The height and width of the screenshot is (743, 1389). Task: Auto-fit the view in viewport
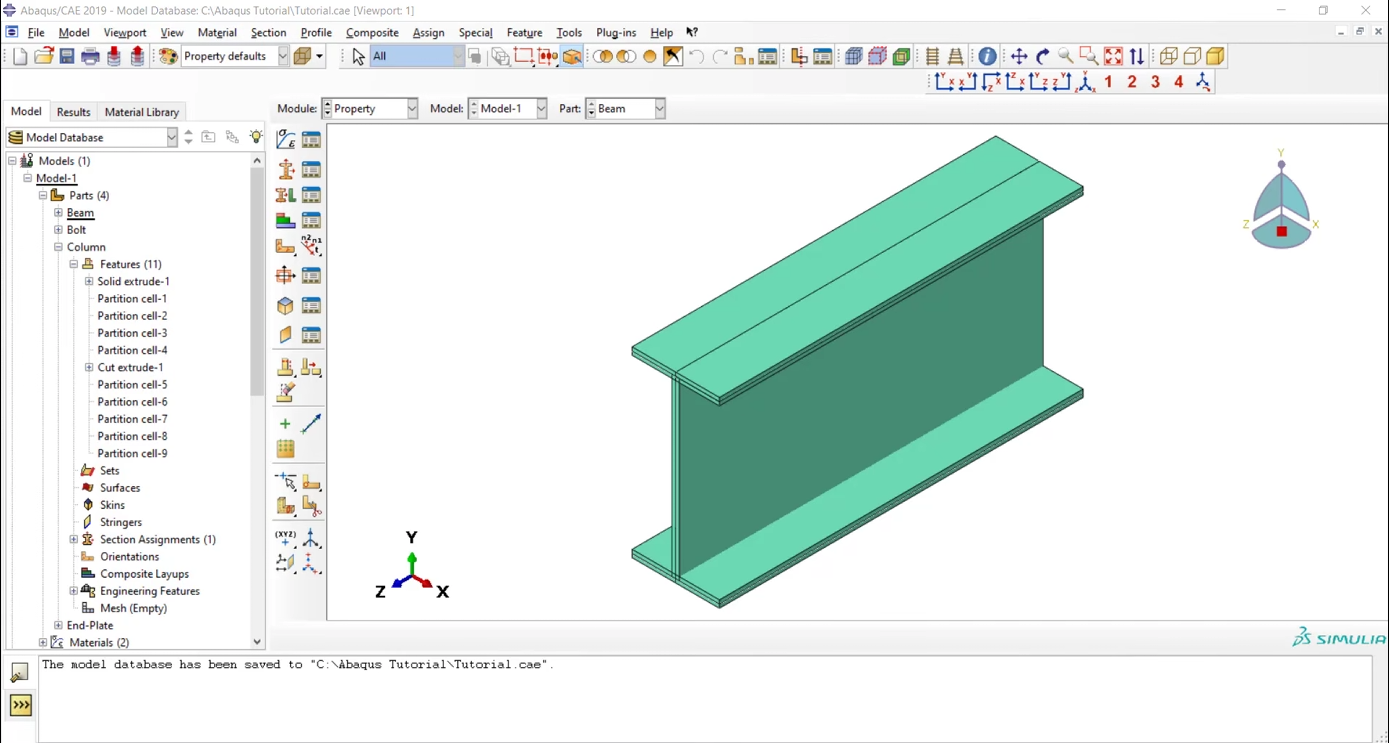tap(1113, 57)
